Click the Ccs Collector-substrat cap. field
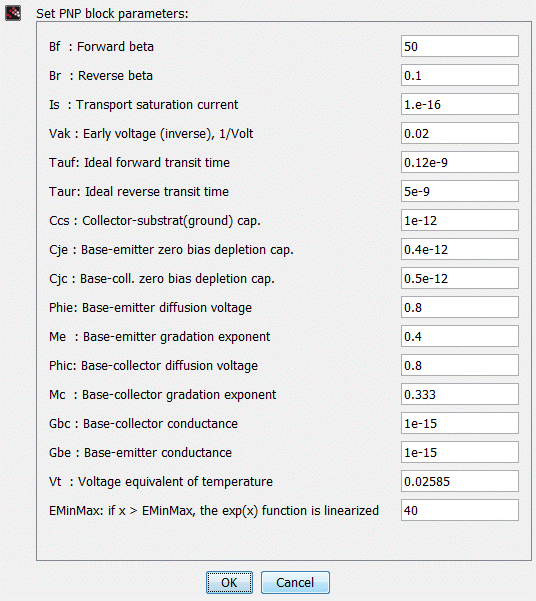The height and width of the screenshot is (601, 536). [x=460, y=220]
